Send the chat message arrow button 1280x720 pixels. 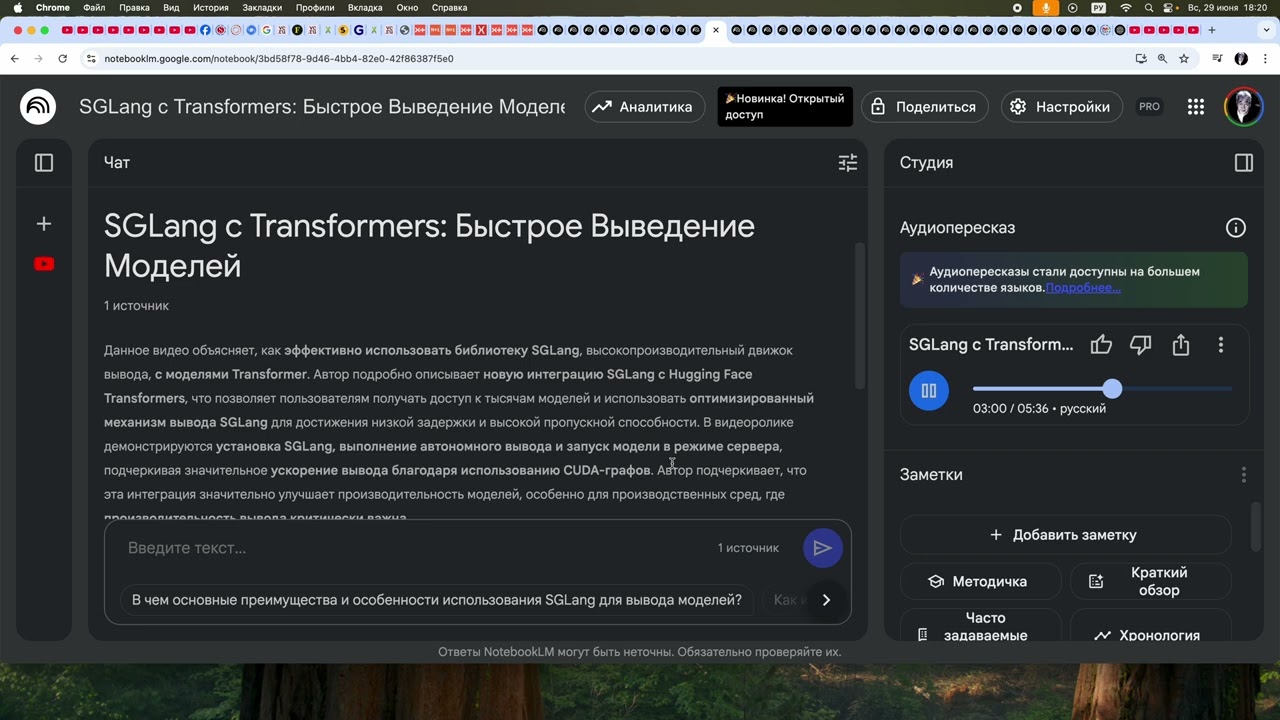click(823, 548)
